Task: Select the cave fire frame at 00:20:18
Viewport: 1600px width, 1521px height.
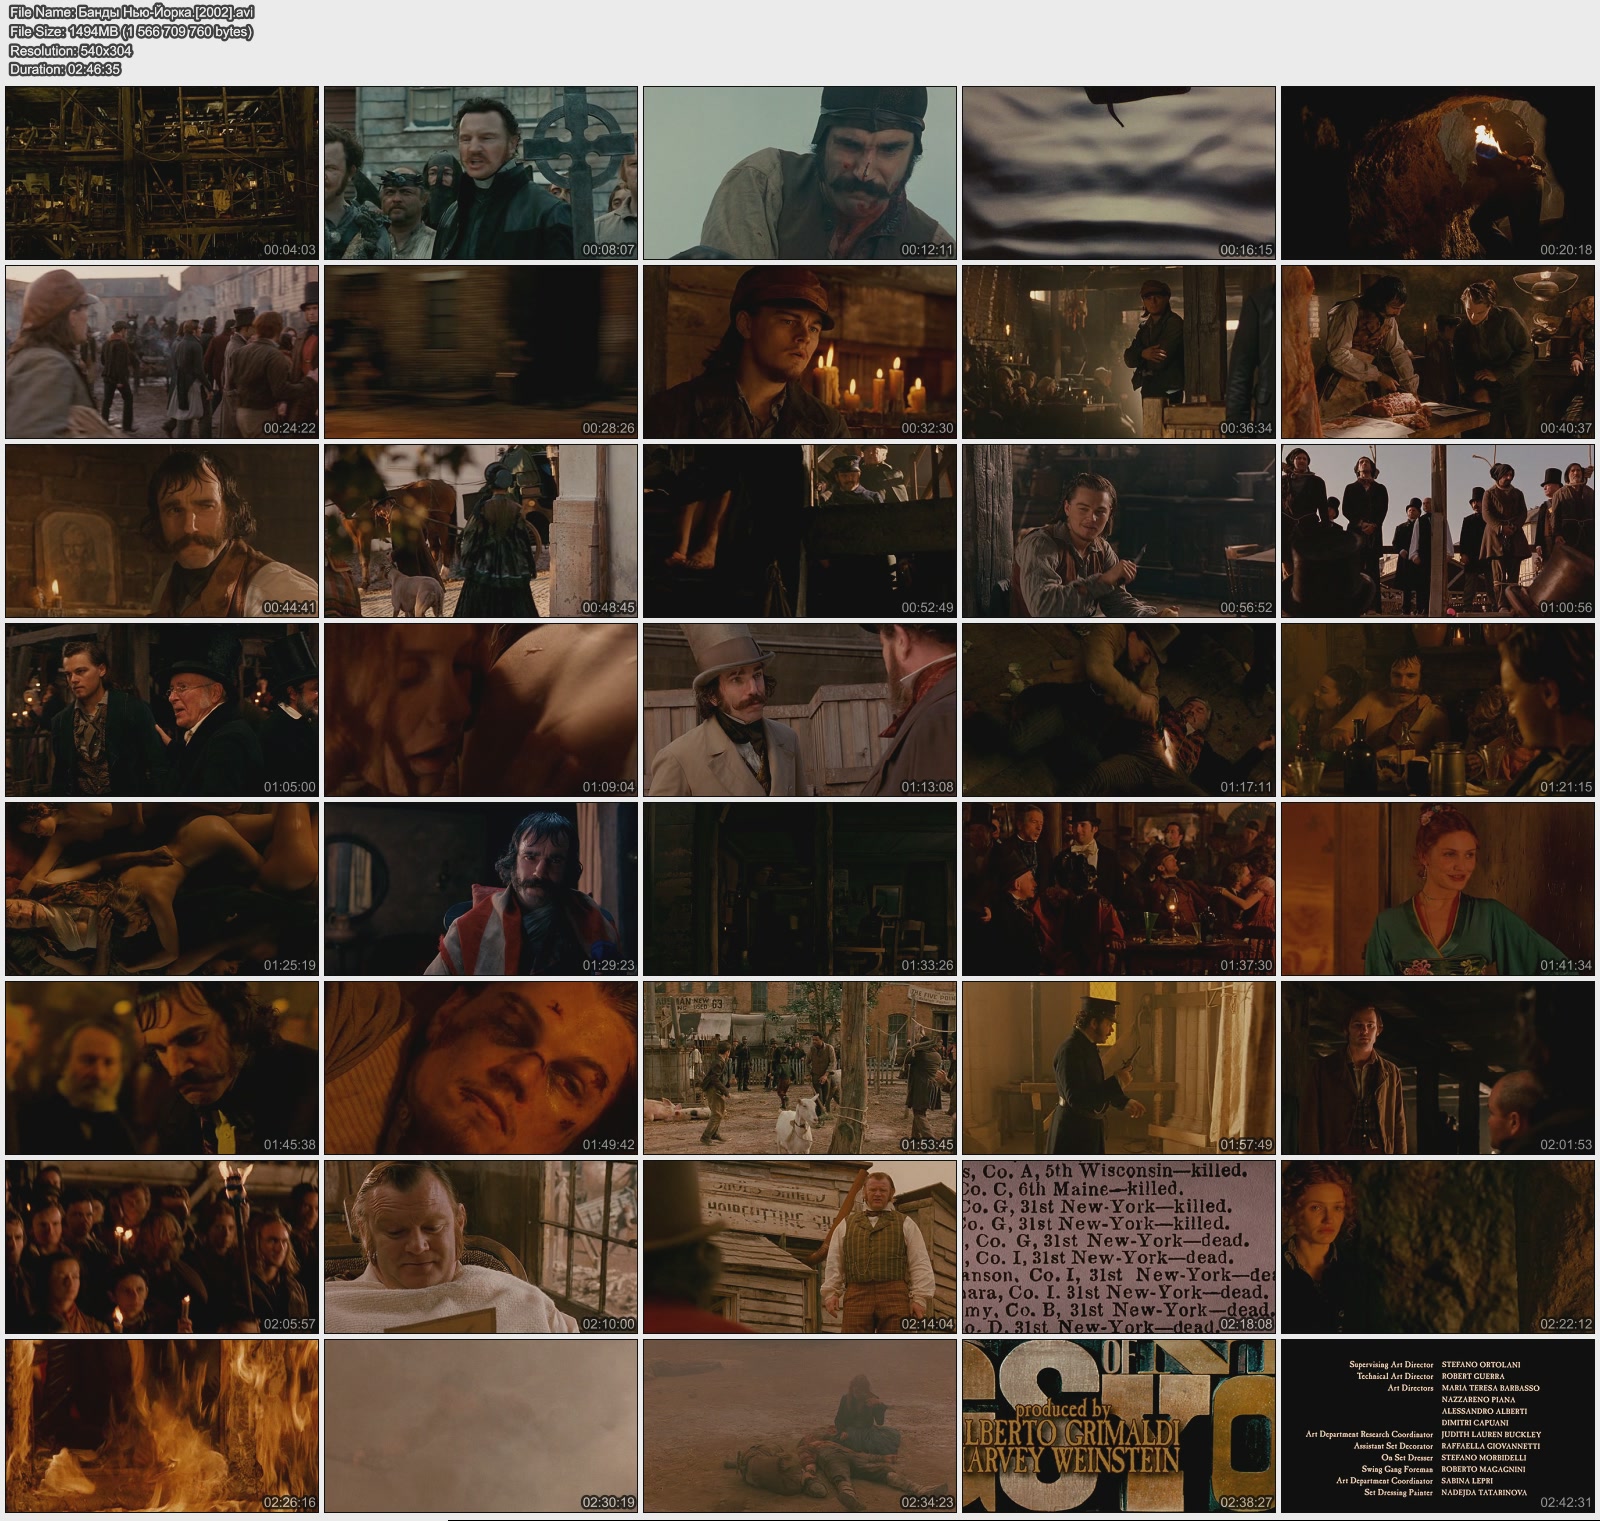Action: (x=1437, y=173)
